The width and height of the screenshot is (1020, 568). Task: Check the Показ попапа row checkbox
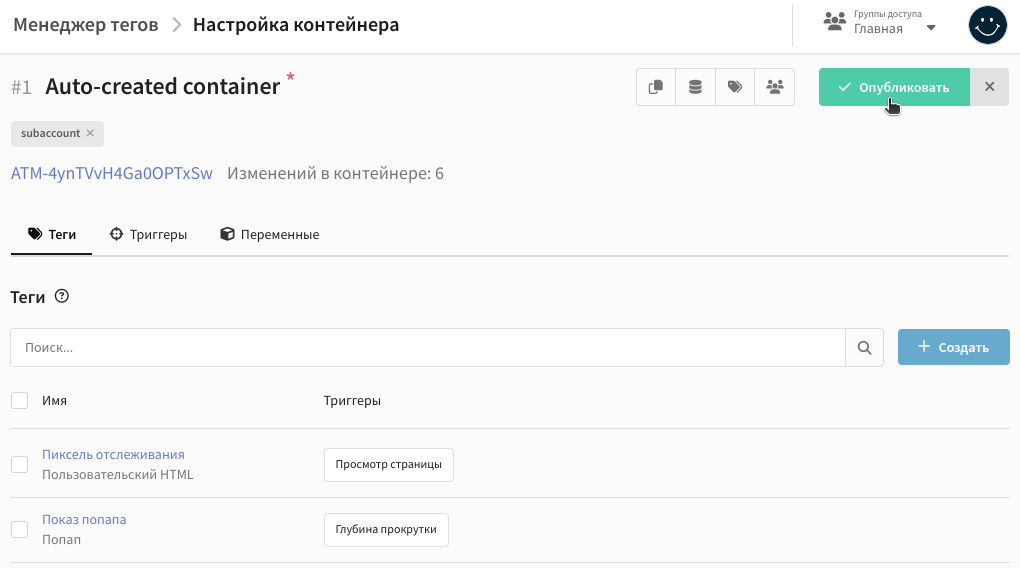(x=20, y=529)
